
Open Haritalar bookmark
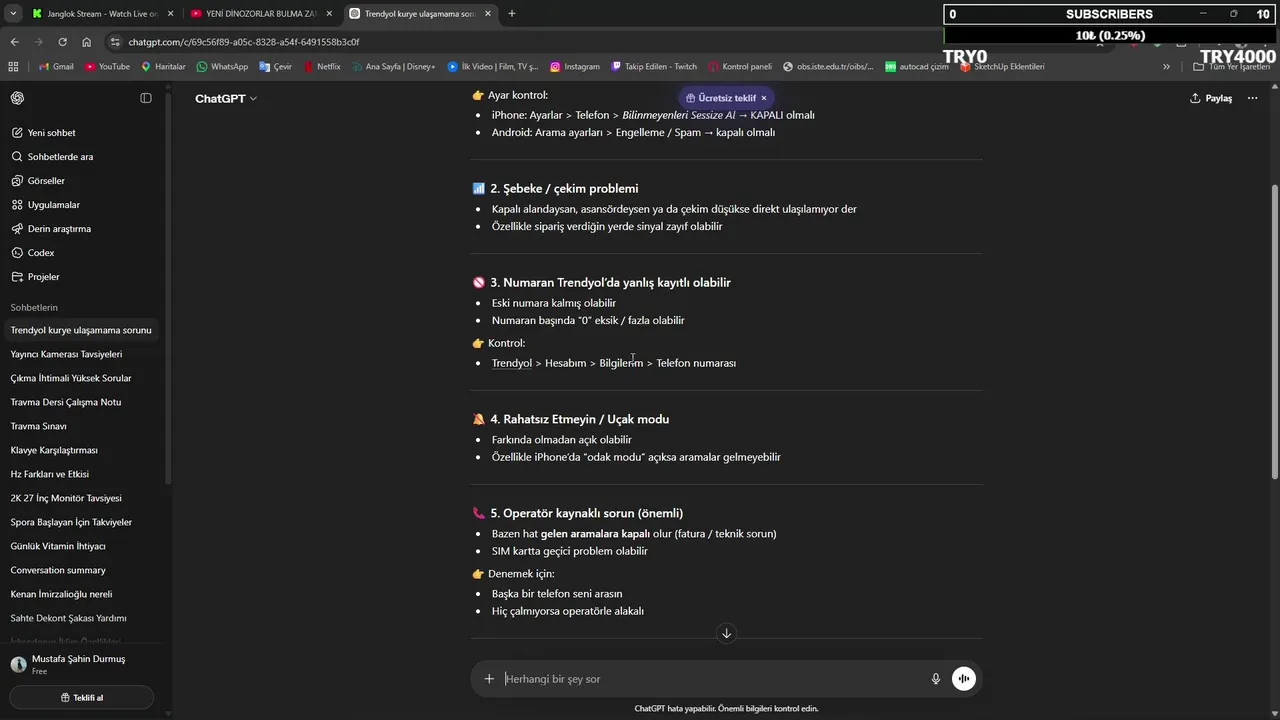tap(163, 67)
